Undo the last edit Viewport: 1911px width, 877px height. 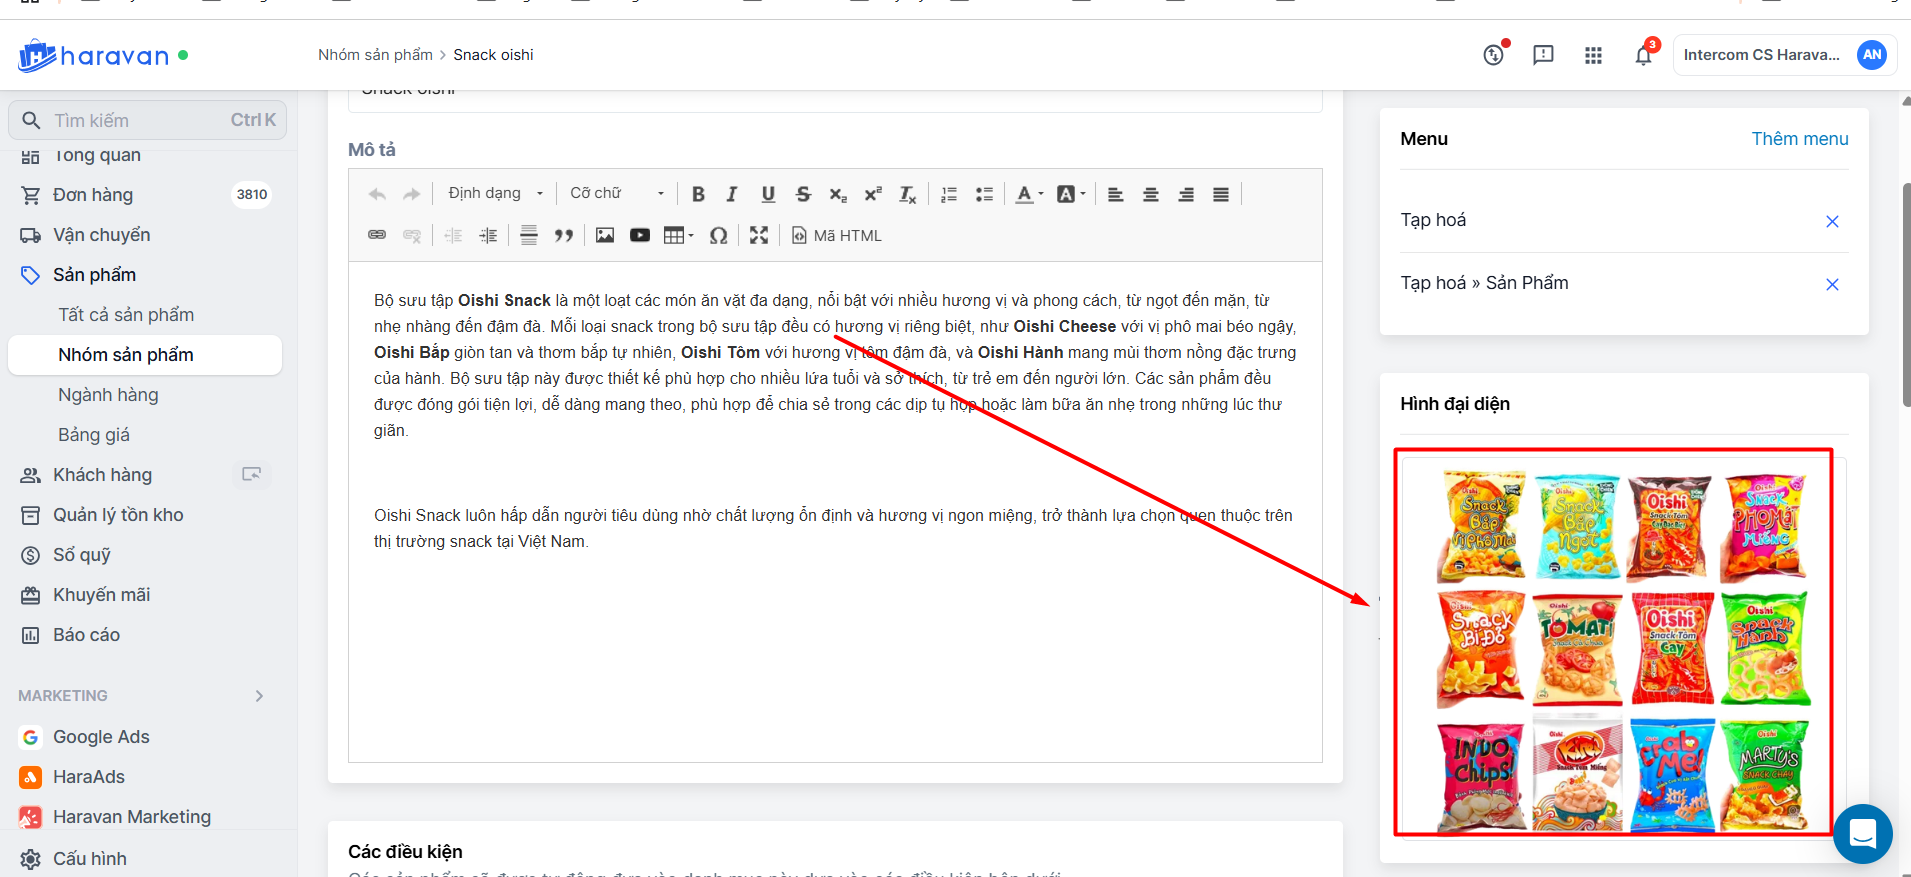click(377, 194)
